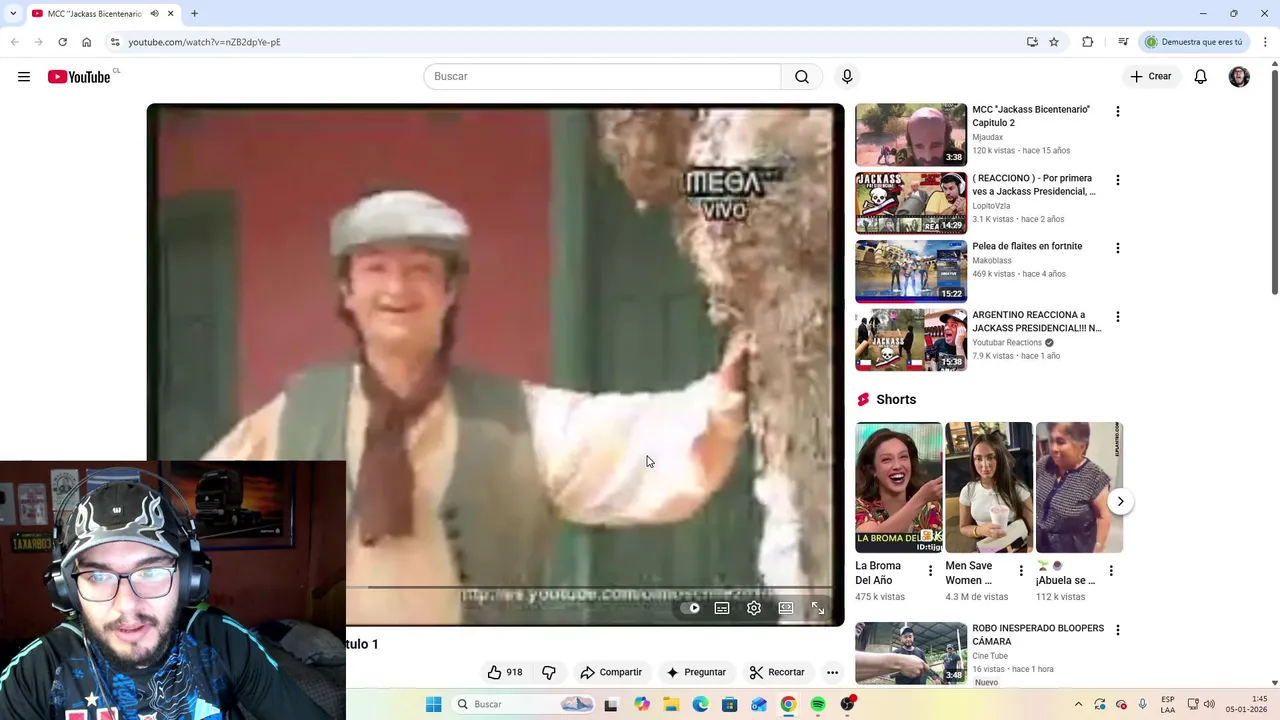Image resolution: width=1280 pixels, height=720 pixels.
Task: Click the Recortar clip button
Action: pos(777,672)
